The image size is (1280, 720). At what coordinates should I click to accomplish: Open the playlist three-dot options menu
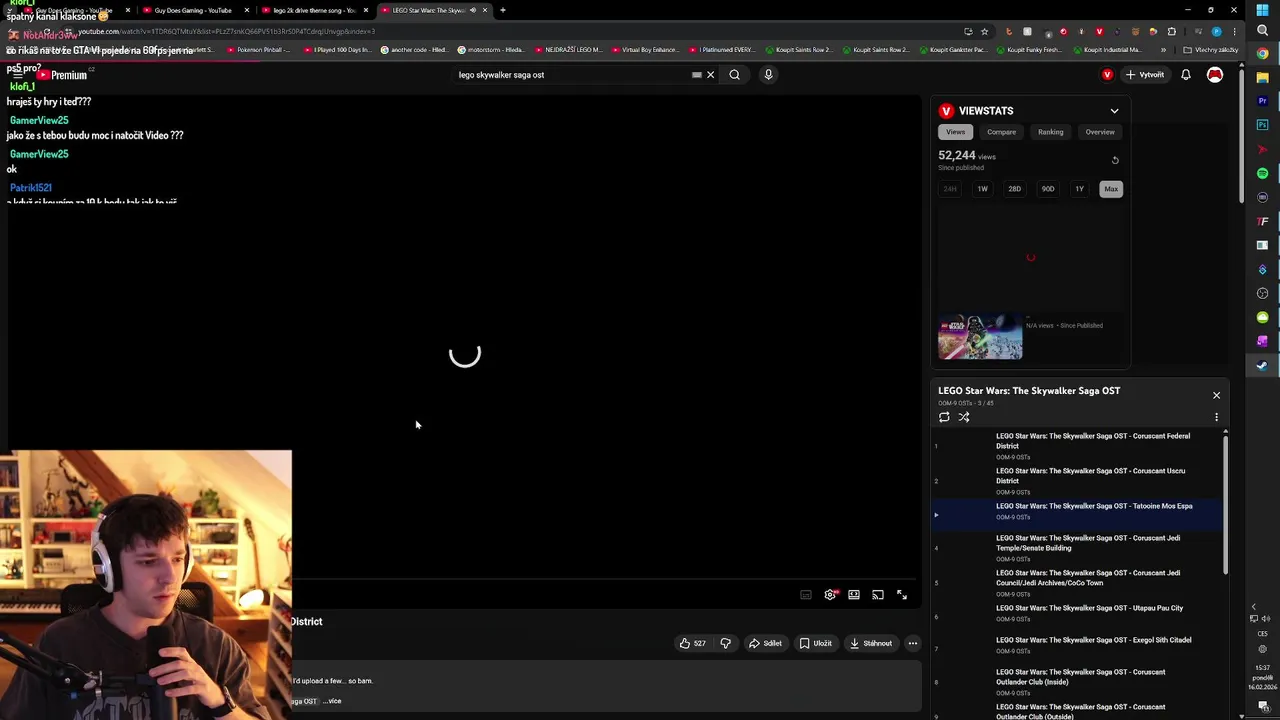tap(1216, 418)
